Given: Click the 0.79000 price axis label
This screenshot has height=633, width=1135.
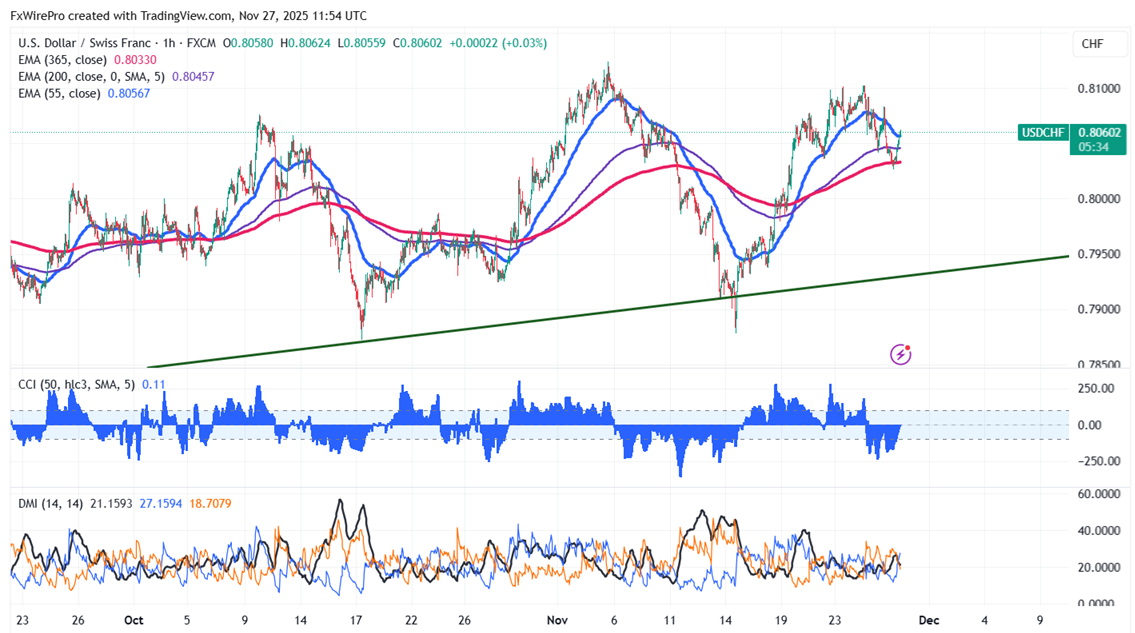Looking at the screenshot, I should tap(1099, 309).
